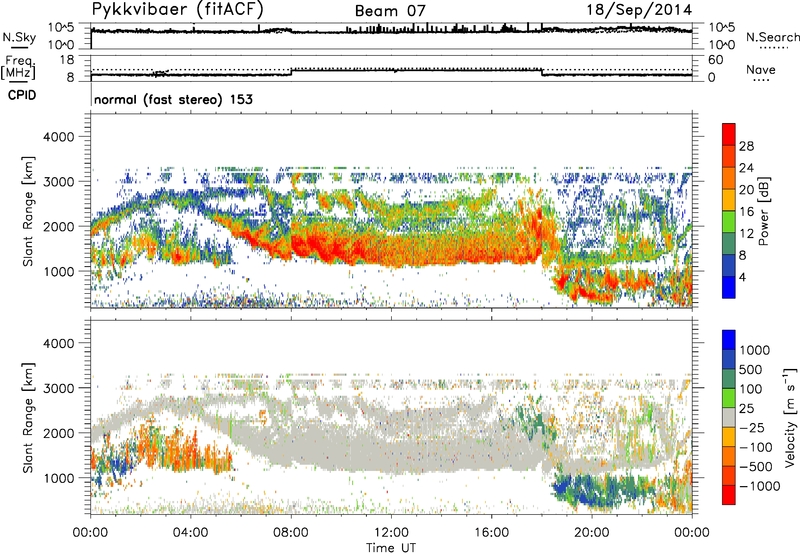
Task: Click the Nave legend label
Action: pos(761,69)
